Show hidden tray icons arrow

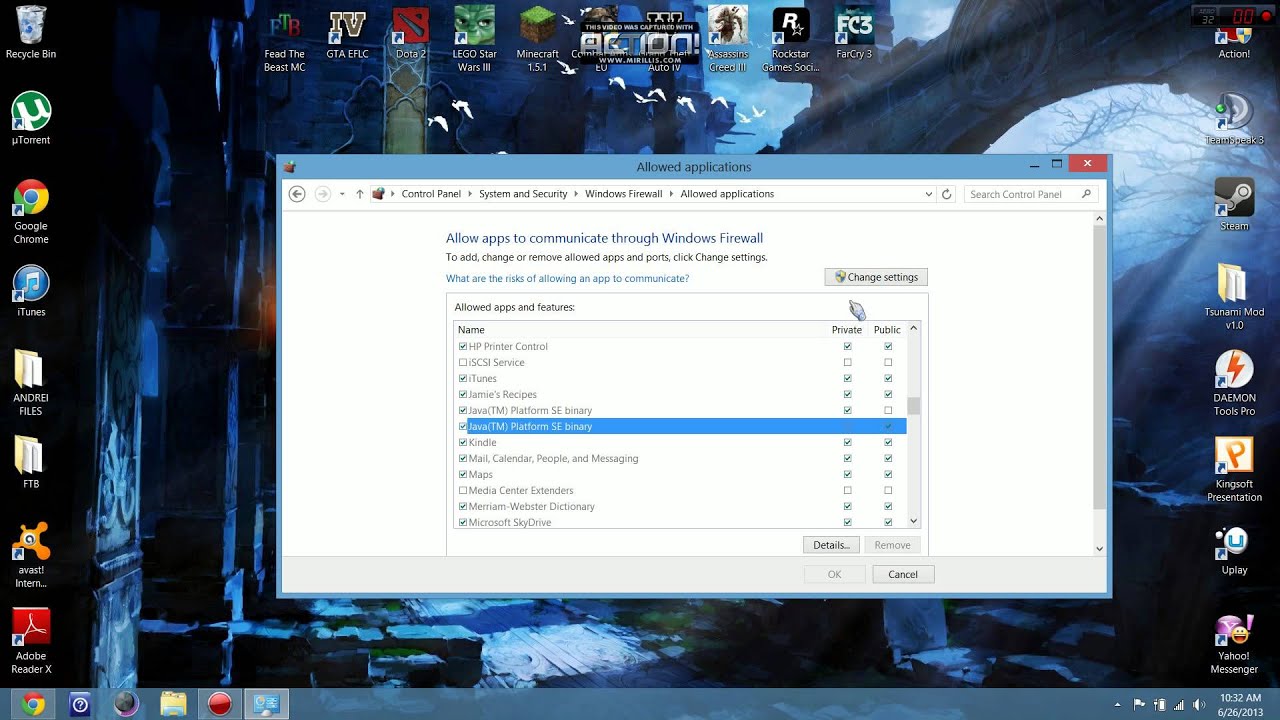1116,704
